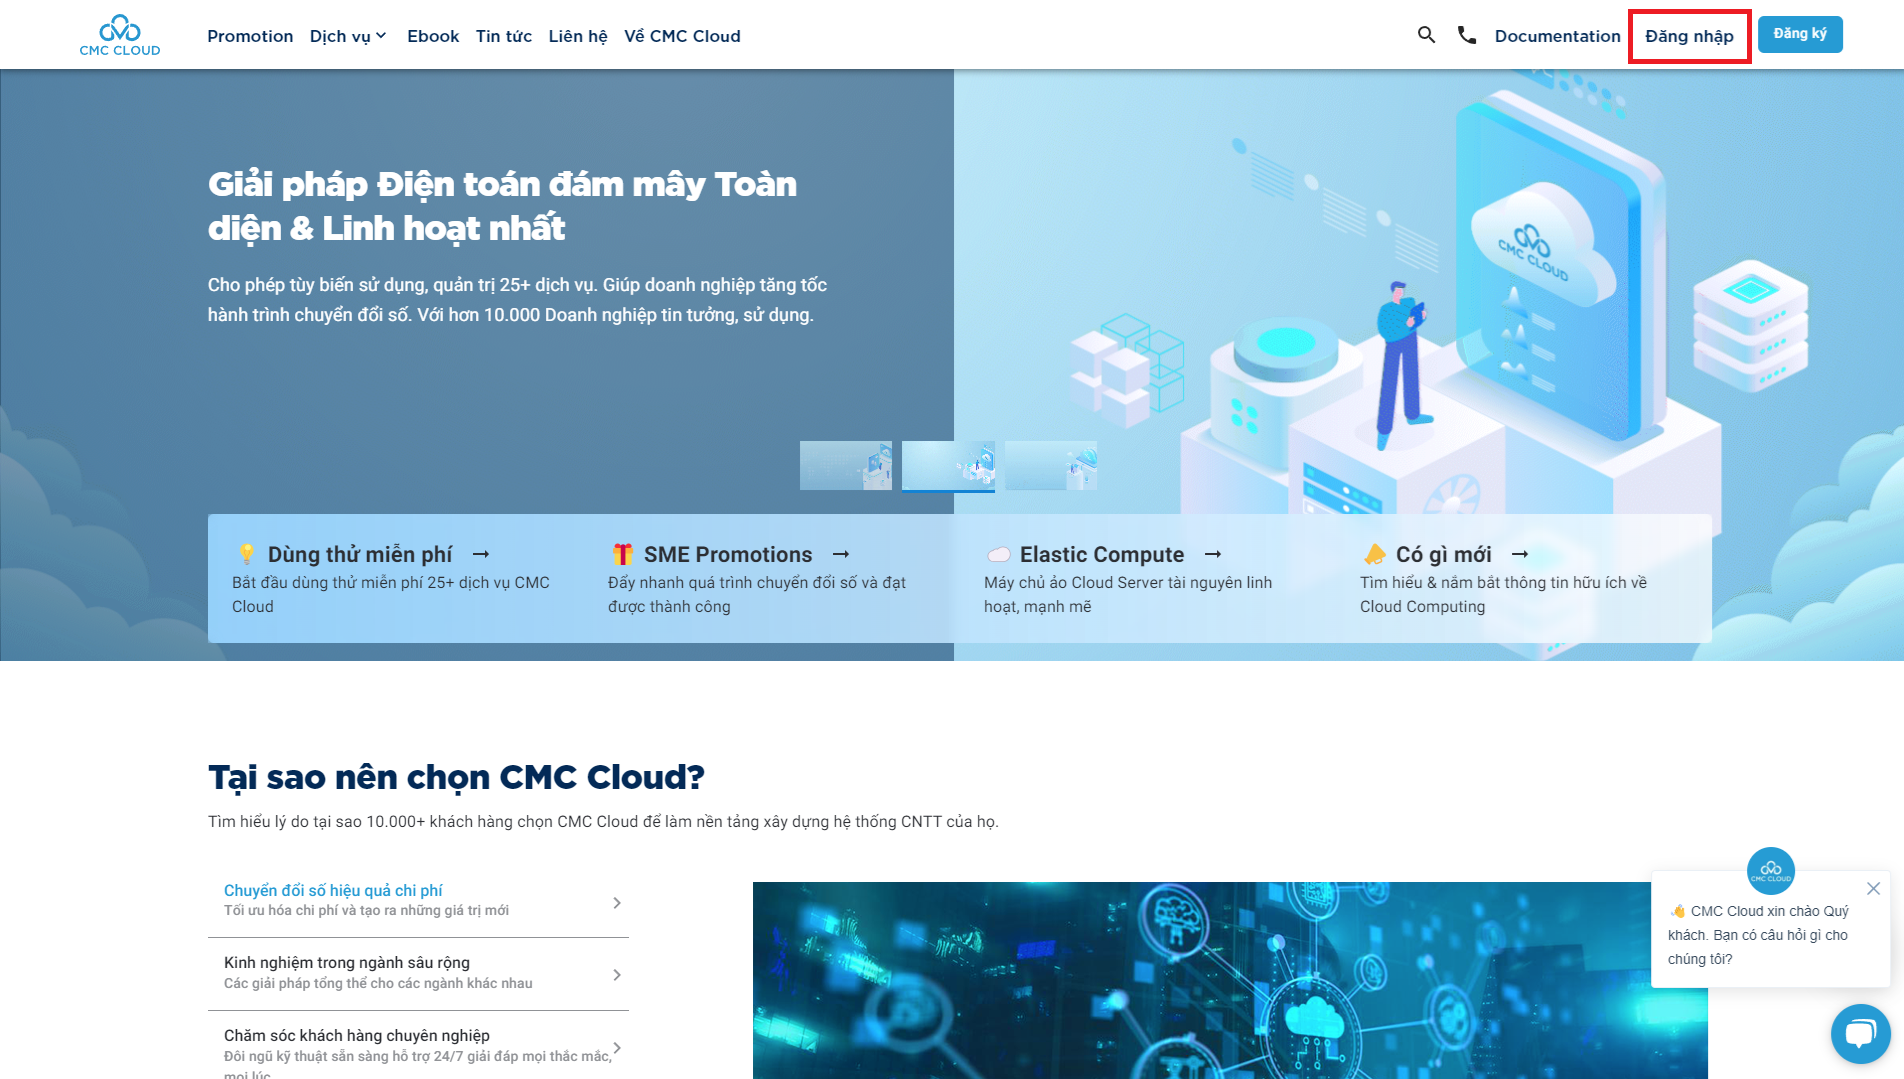Viewport: 1904px width, 1079px height.
Task: Click the arrow after Có gì mới
Action: point(1520,554)
